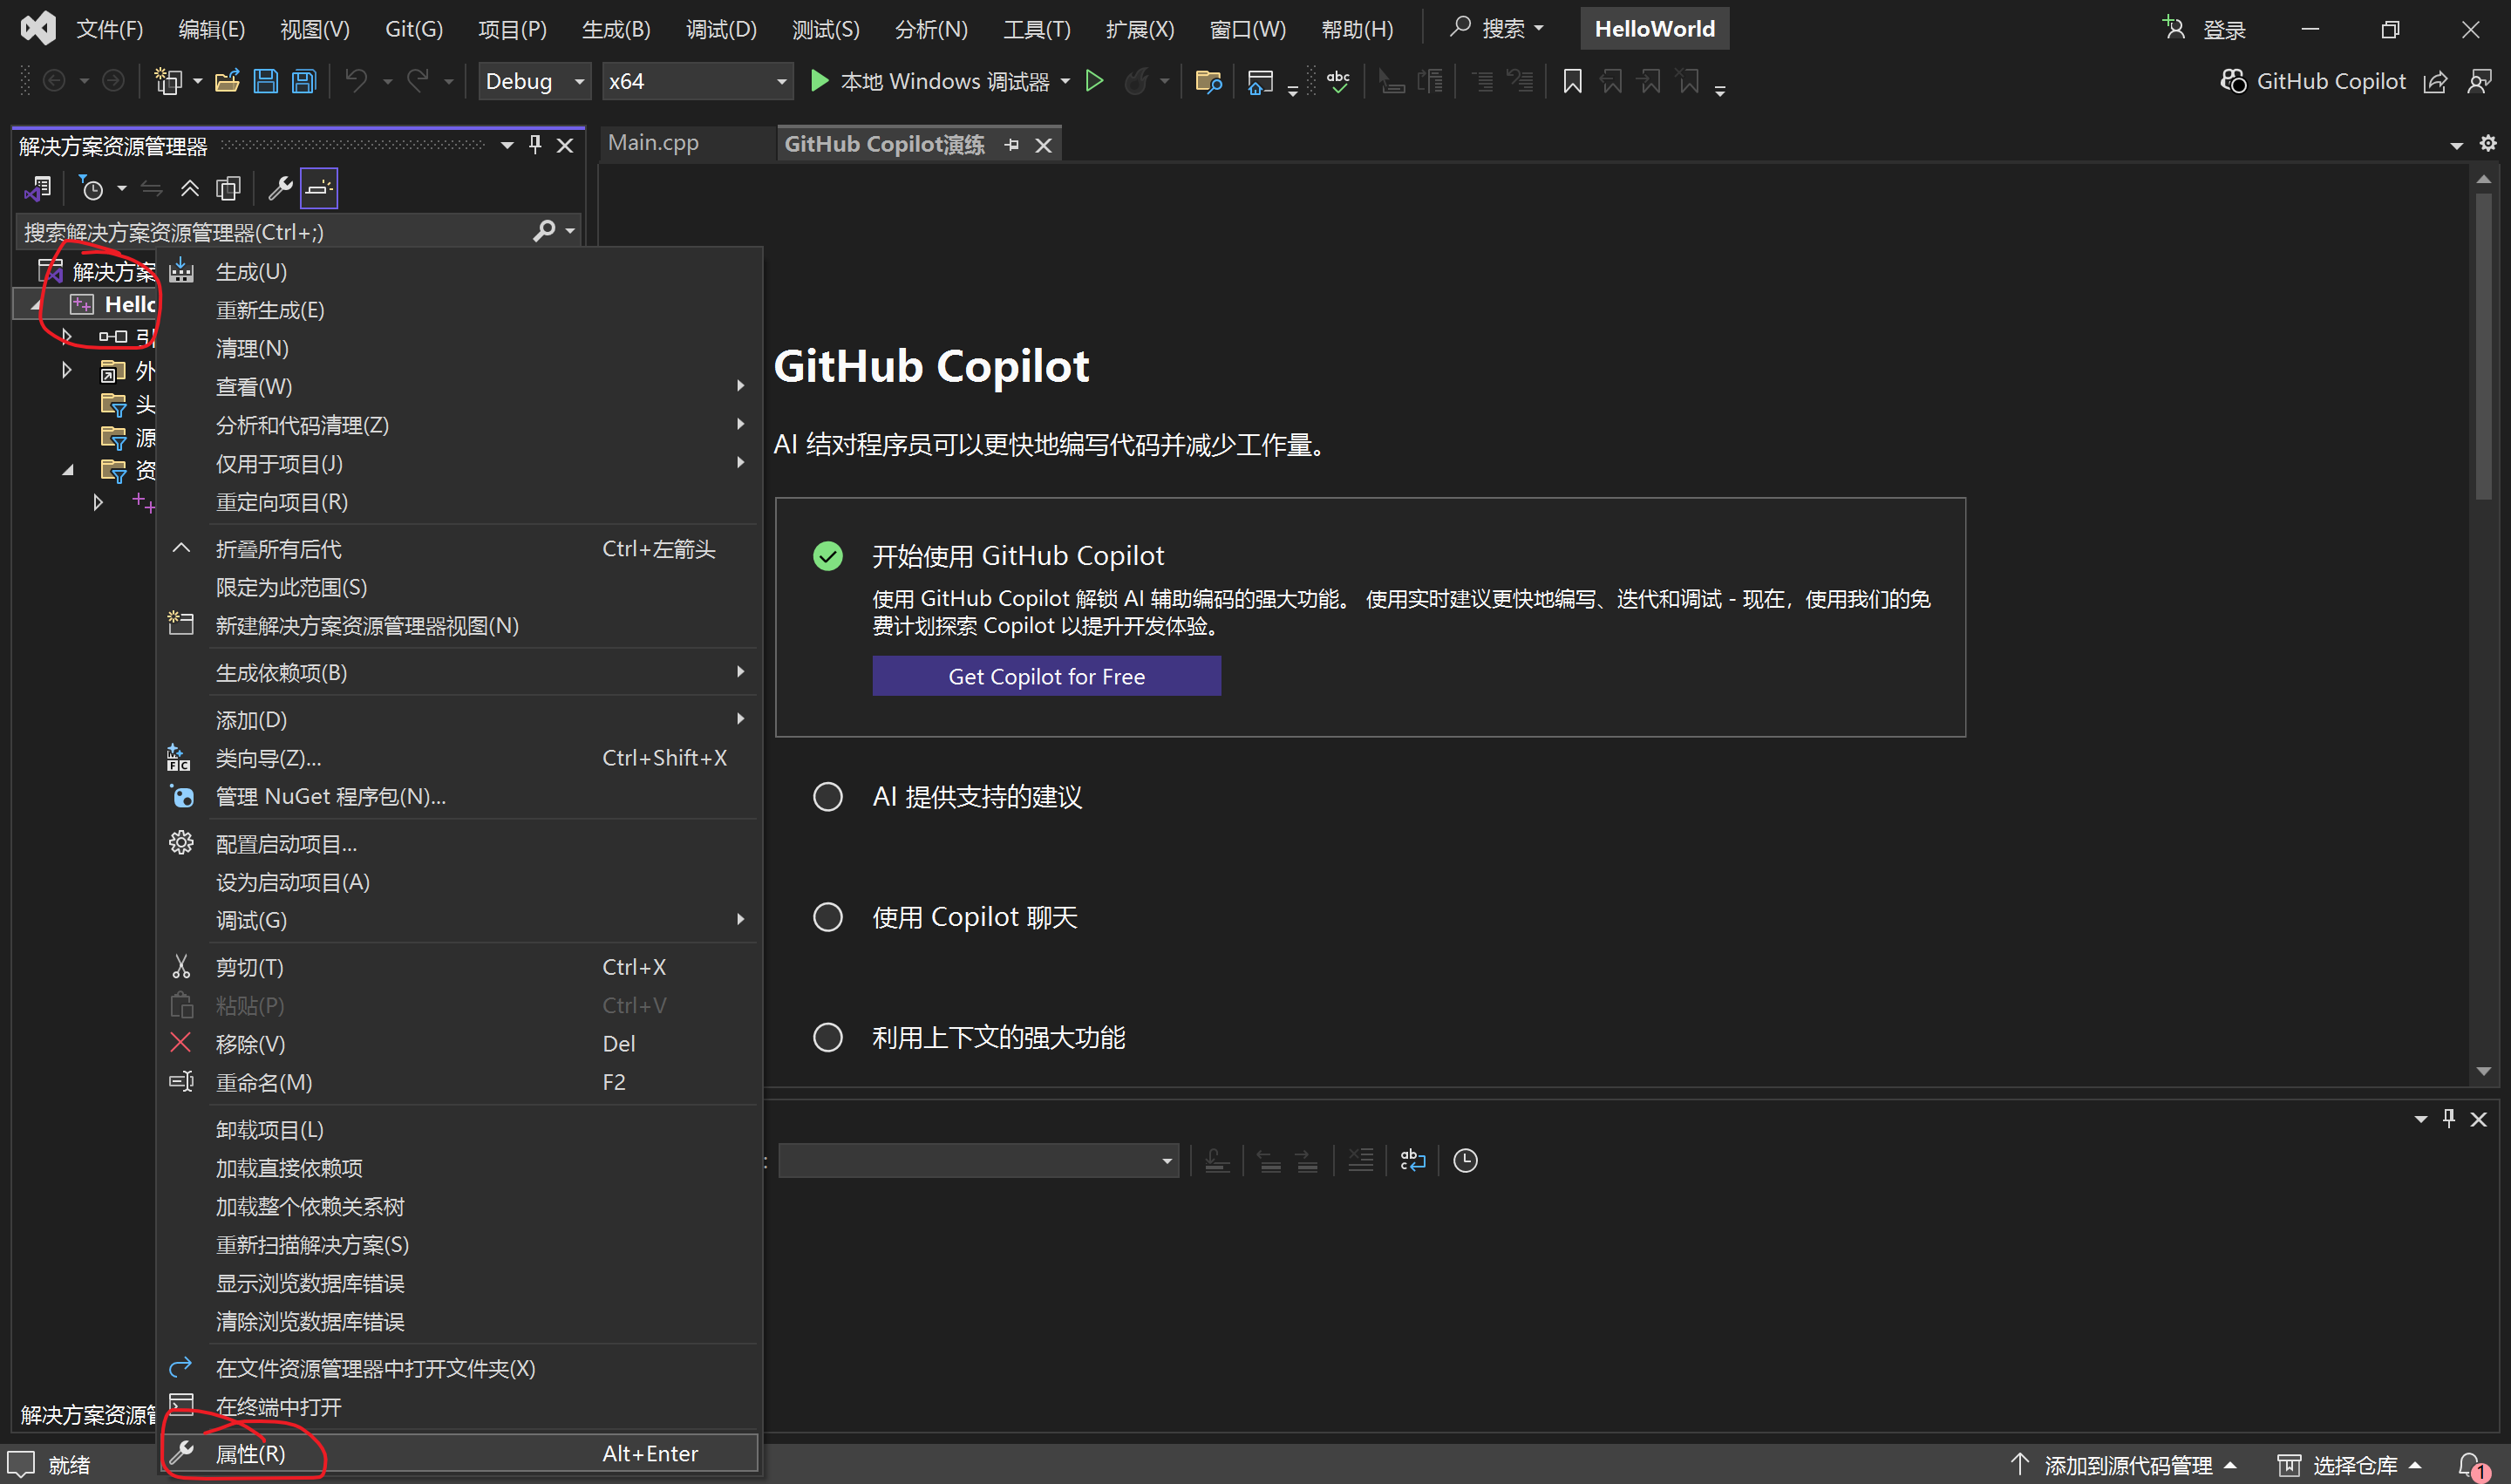Pin the Solution Explorer panel
2511x1484 pixels.
coord(536,145)
